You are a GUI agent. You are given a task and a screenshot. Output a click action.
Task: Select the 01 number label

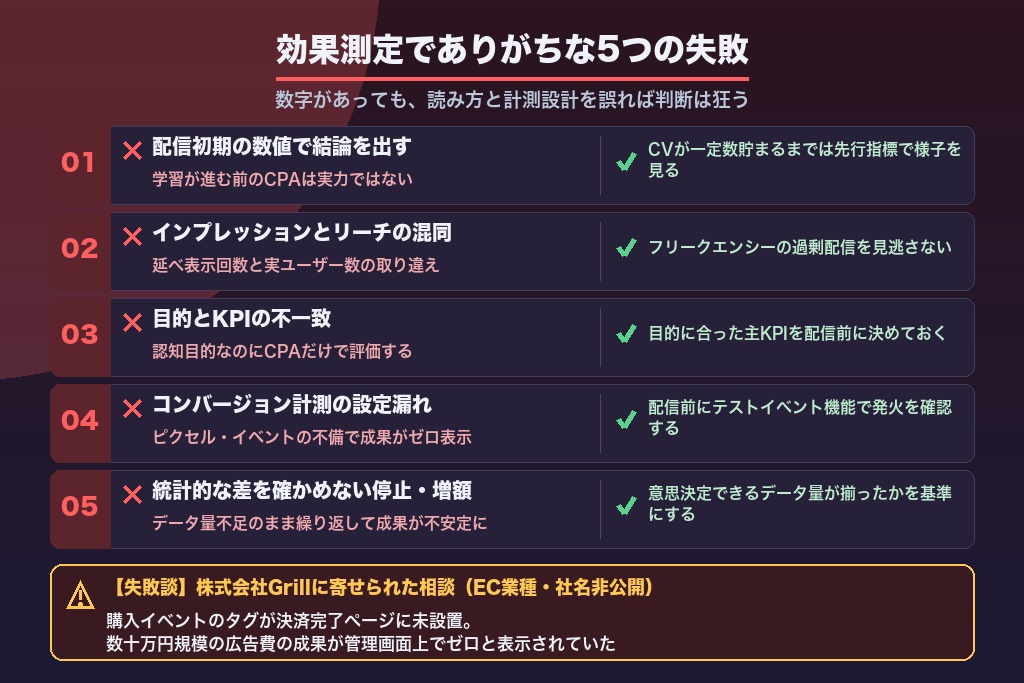point(78,163)
